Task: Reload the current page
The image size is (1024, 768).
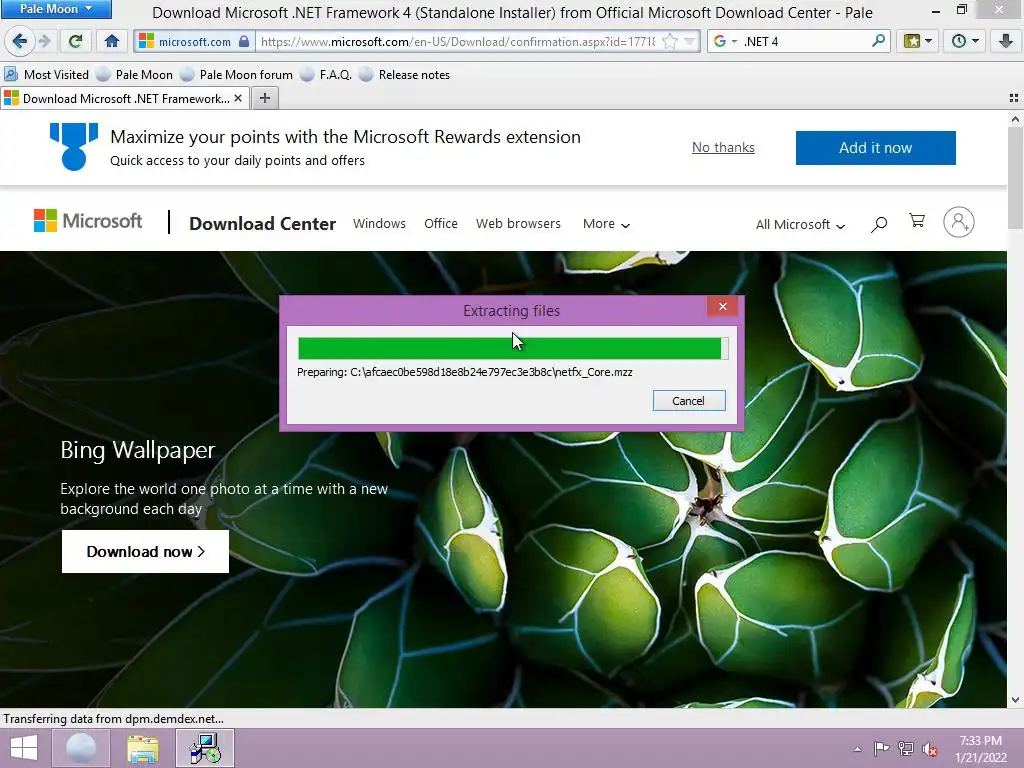Action: 75,41
